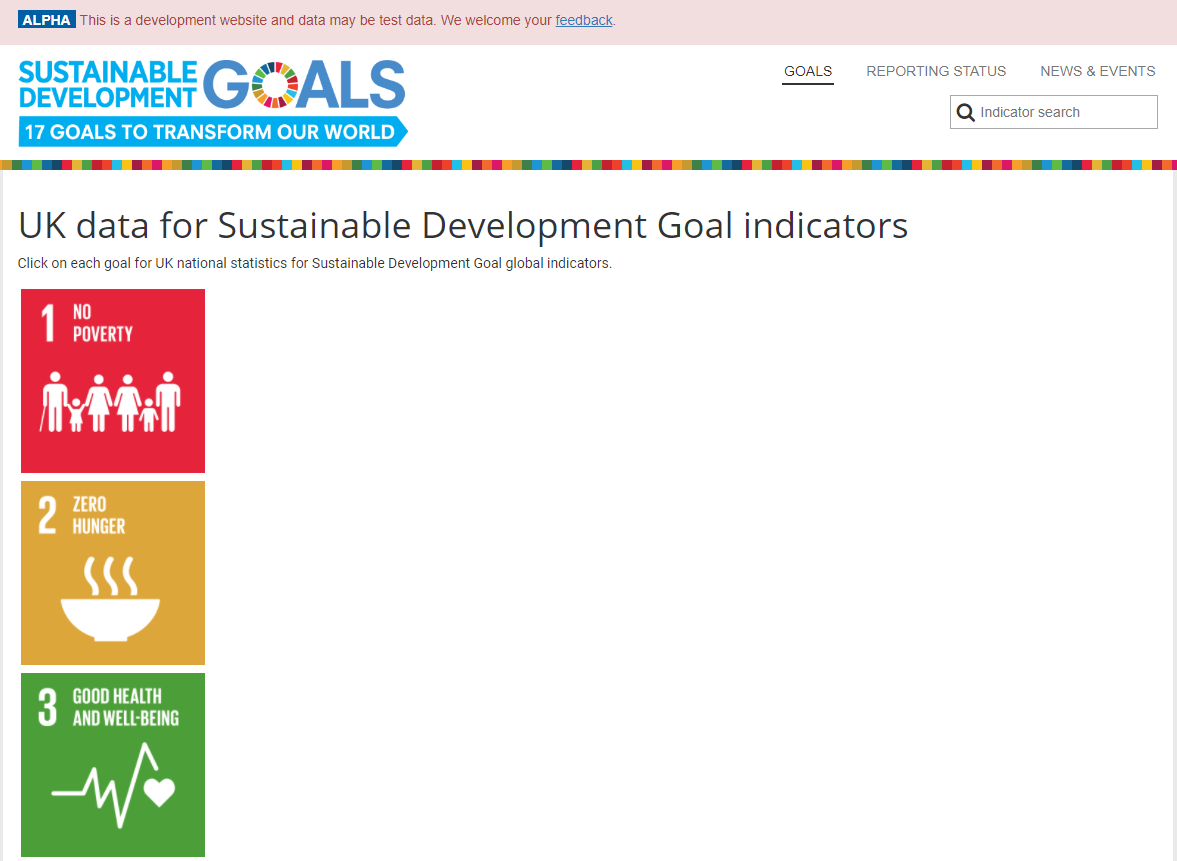This screenshot has height=861, width=1177.
Task: Select the search magnifier icon
Action: point(965,111)
